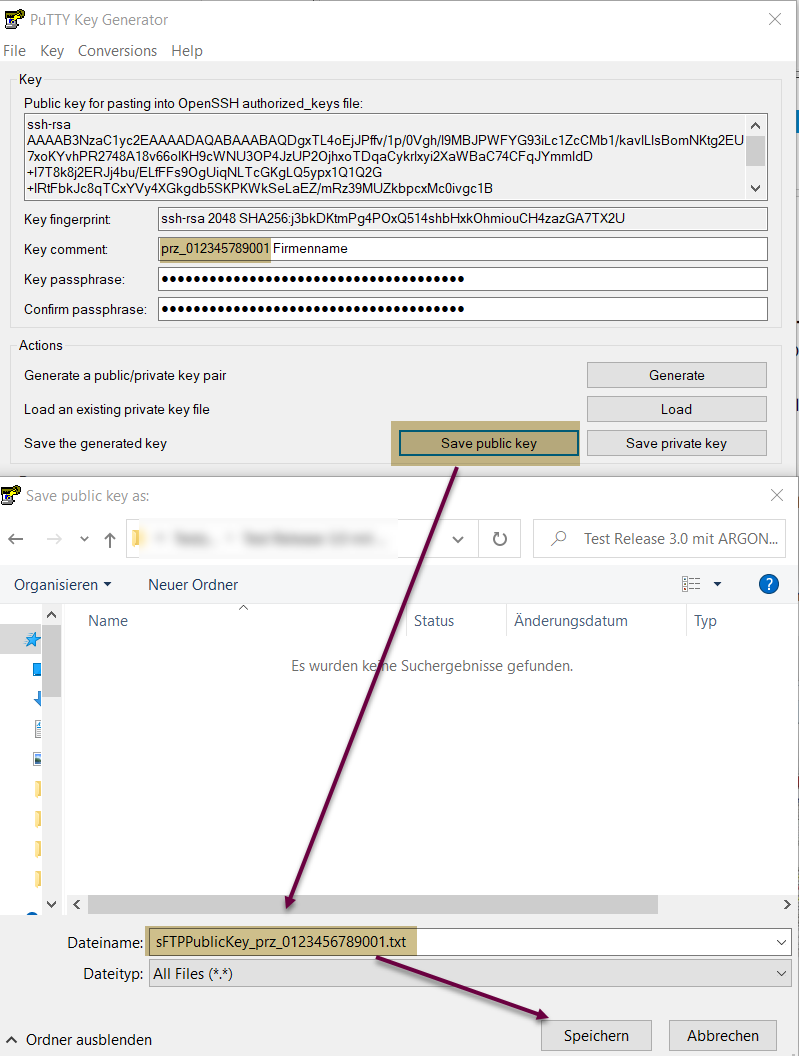
Task: Expand the address bar history dropdown
Action: (x=458, y=539)
